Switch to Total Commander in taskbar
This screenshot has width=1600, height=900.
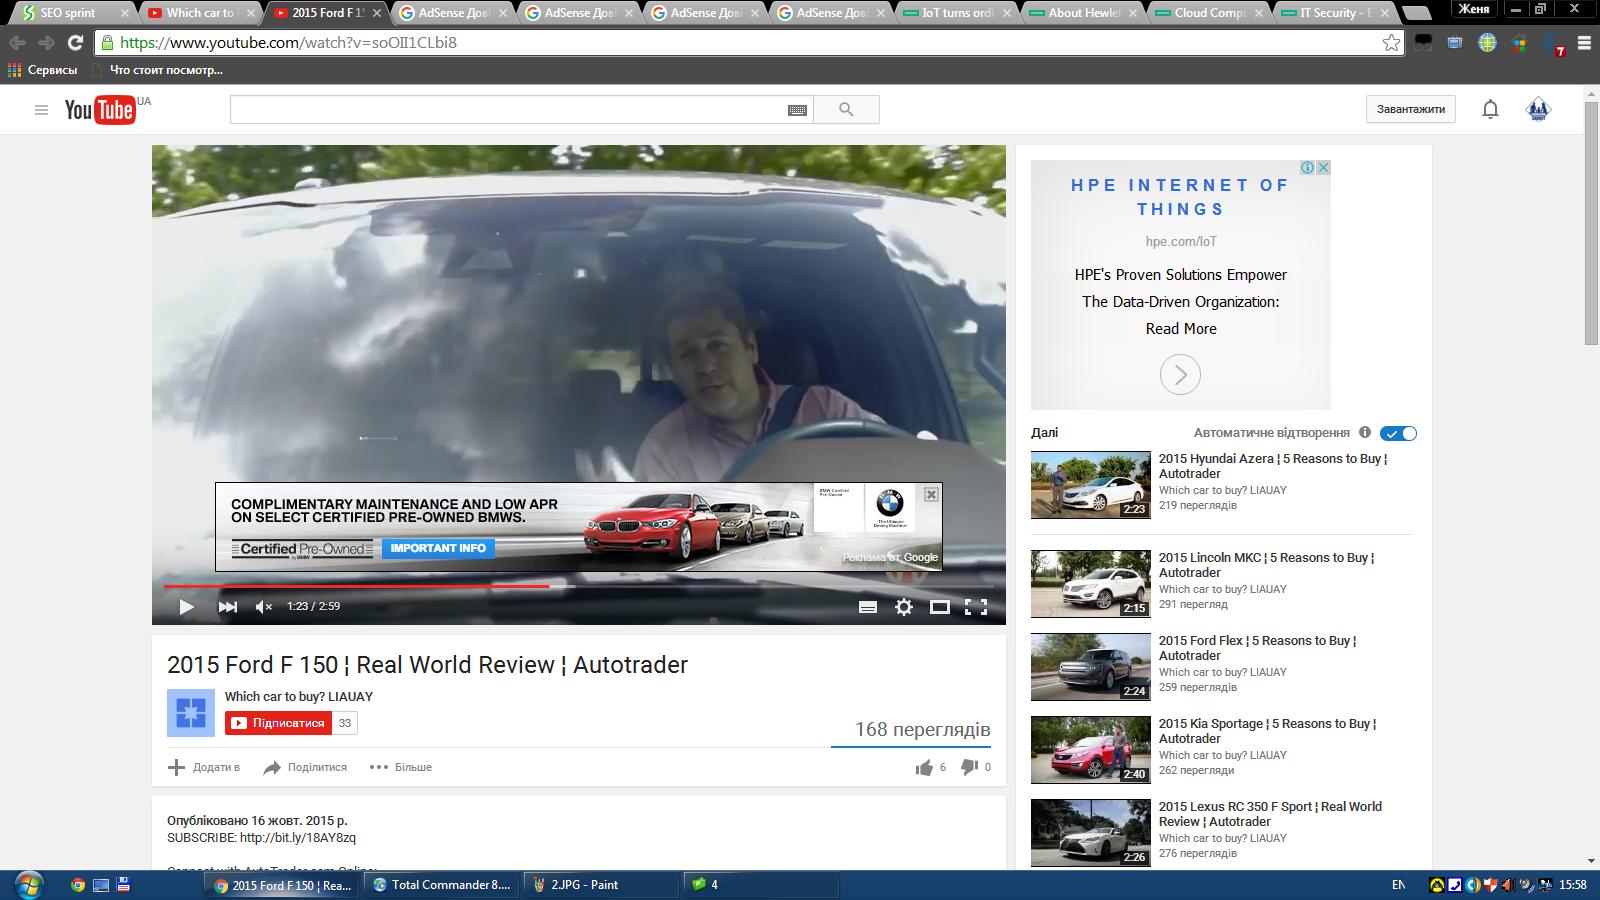click(x=441, y=884)
